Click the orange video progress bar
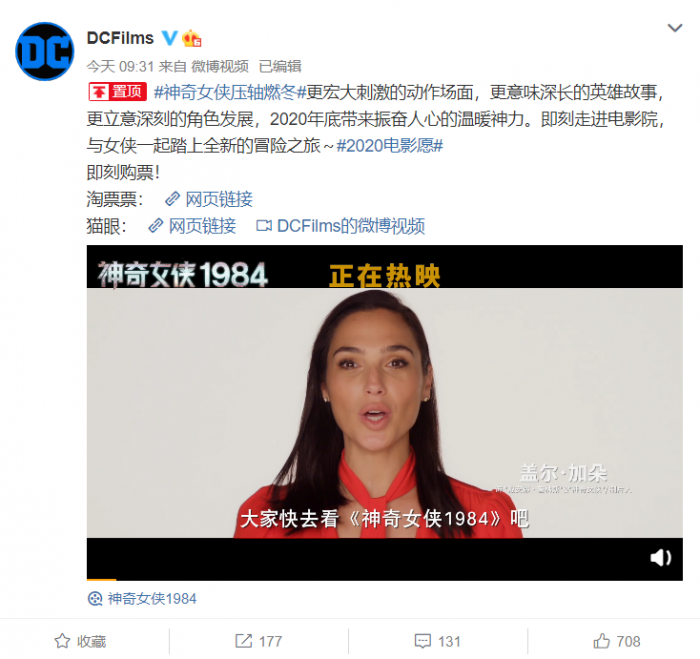The height and width of the screenshot is (659, 700). click(101, 580)
